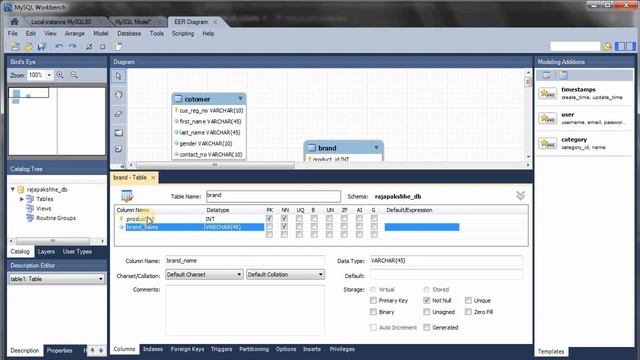Toggle NN checkbox for brand_name row
This screenshot has width=640, height=360.
[284, 227]
